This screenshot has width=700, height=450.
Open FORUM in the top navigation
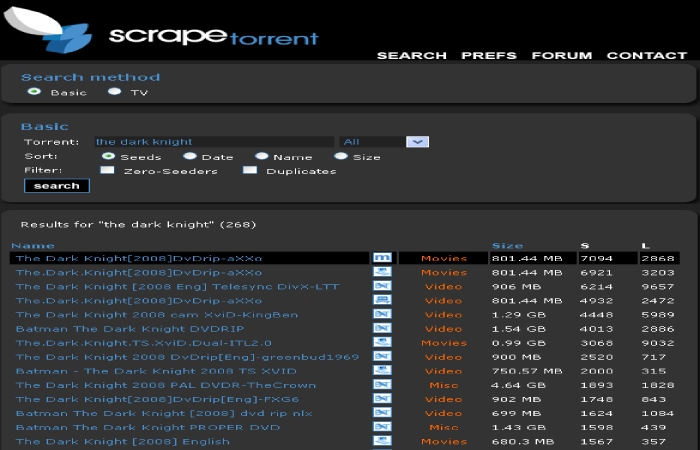click(562, 56)
